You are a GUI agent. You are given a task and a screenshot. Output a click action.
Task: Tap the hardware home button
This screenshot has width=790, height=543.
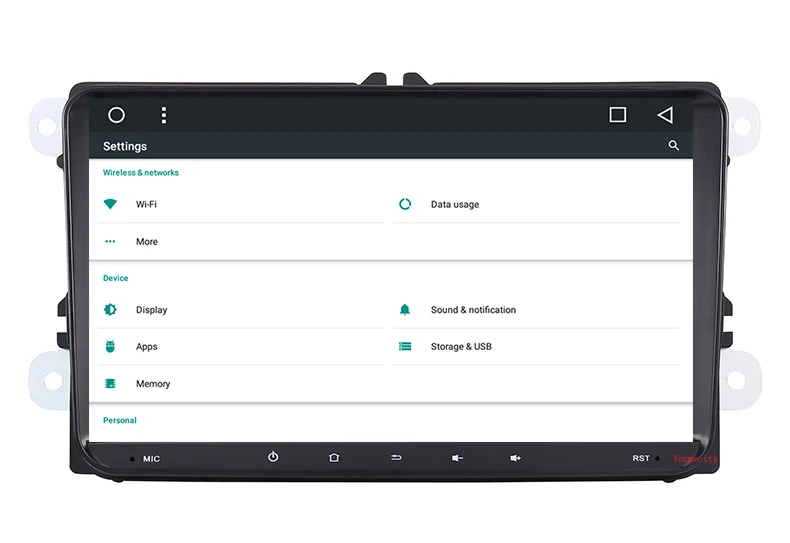click(334, 457)
